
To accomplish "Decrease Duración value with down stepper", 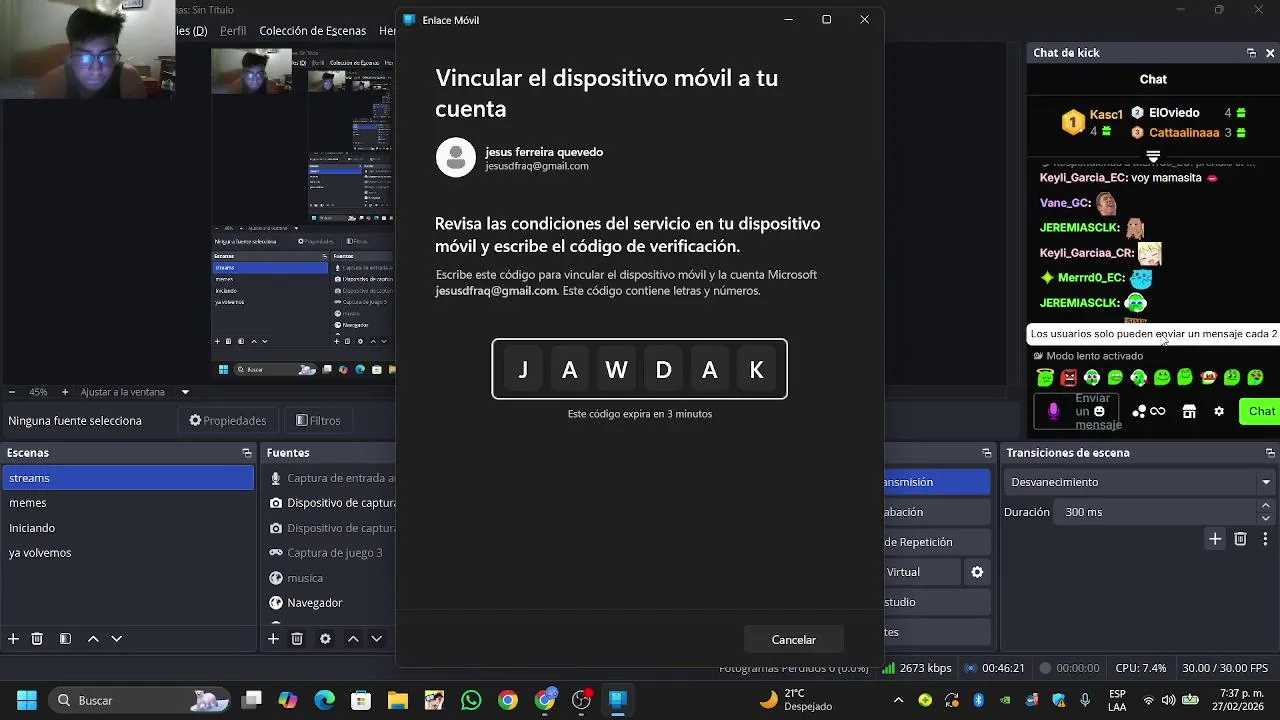I will tap(1266, 518).
